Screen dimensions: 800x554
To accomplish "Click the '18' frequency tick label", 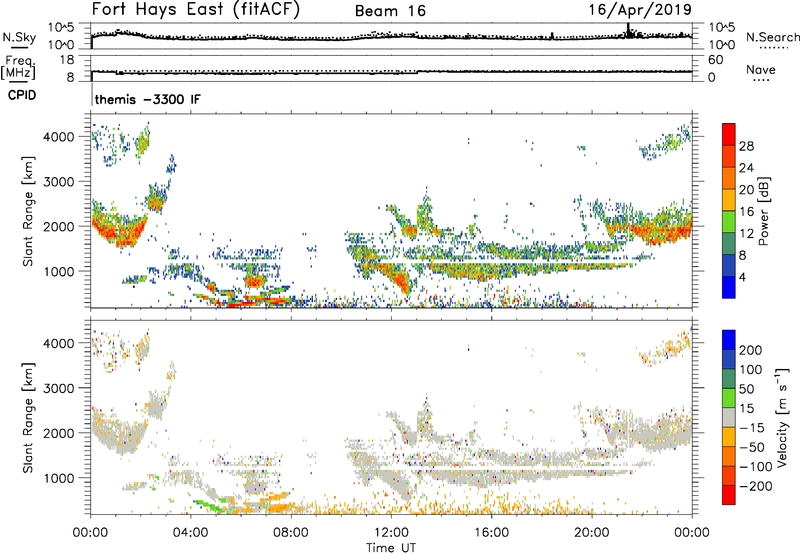I will pyautogui.click(x=67, y=60).
